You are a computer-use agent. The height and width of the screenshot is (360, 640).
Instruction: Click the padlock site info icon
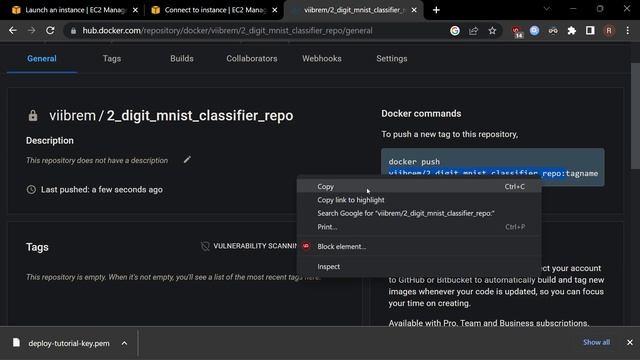[73, 31]
